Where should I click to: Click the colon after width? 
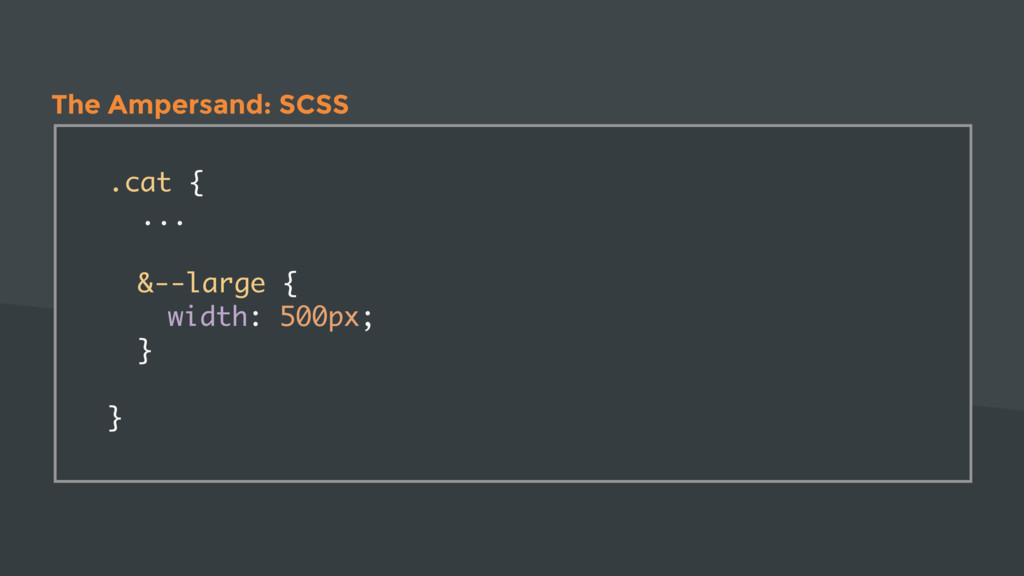pos(255,319)
